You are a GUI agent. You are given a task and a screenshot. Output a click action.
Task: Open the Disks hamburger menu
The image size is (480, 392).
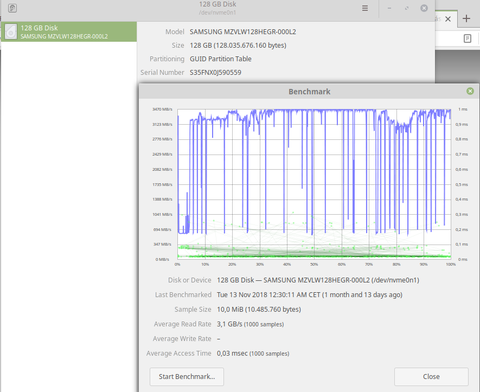[x=365, y=8]
